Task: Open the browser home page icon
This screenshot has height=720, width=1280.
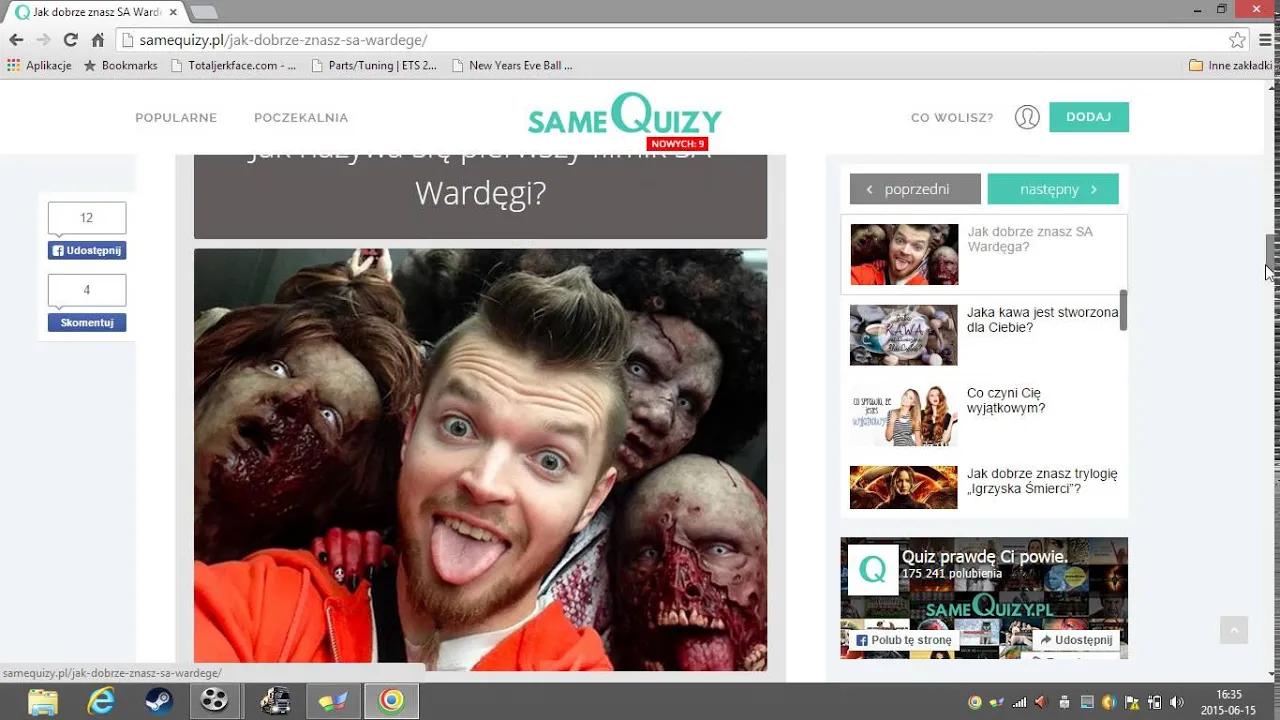Action: 97,40
